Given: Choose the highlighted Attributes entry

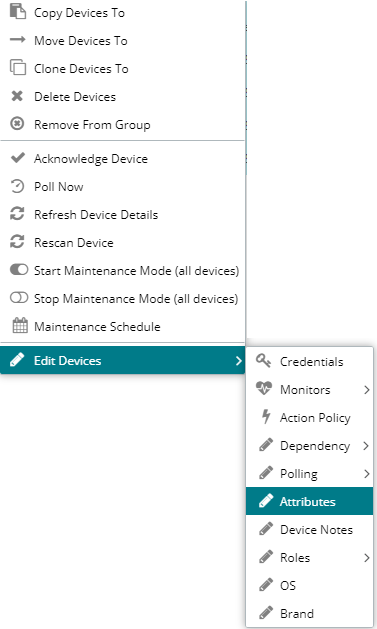Looking at the screenshot, I should [x=310, y=501].
